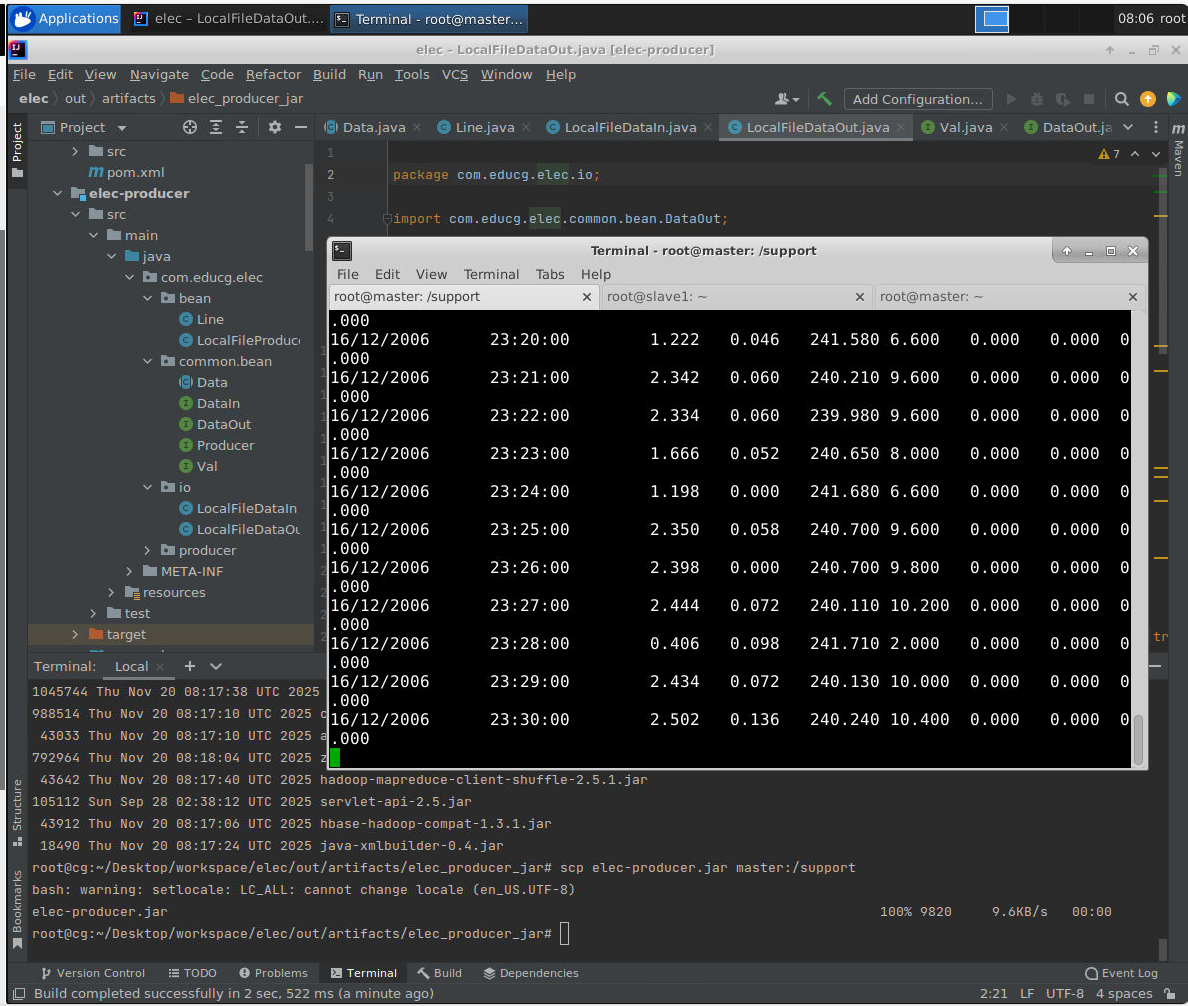Viewport: 1188px width, 1006px height.
Task: Click the Build hammer icon in toolbar
Action: 824,99
